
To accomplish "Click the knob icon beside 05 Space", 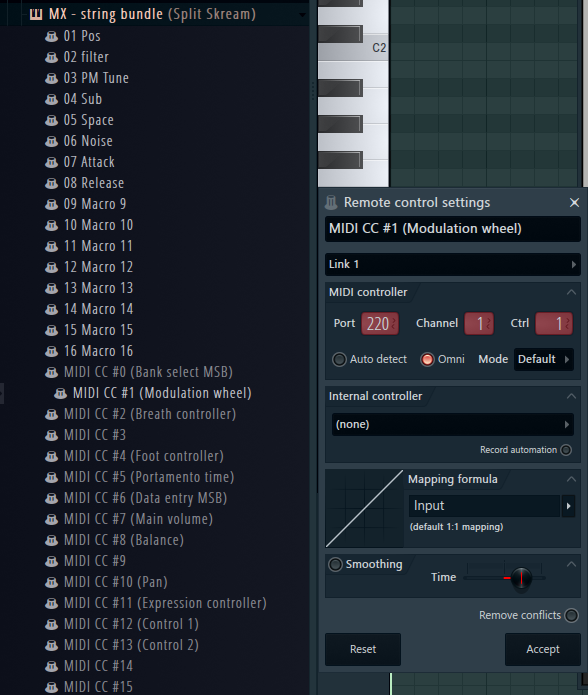I will click(51, 120).
